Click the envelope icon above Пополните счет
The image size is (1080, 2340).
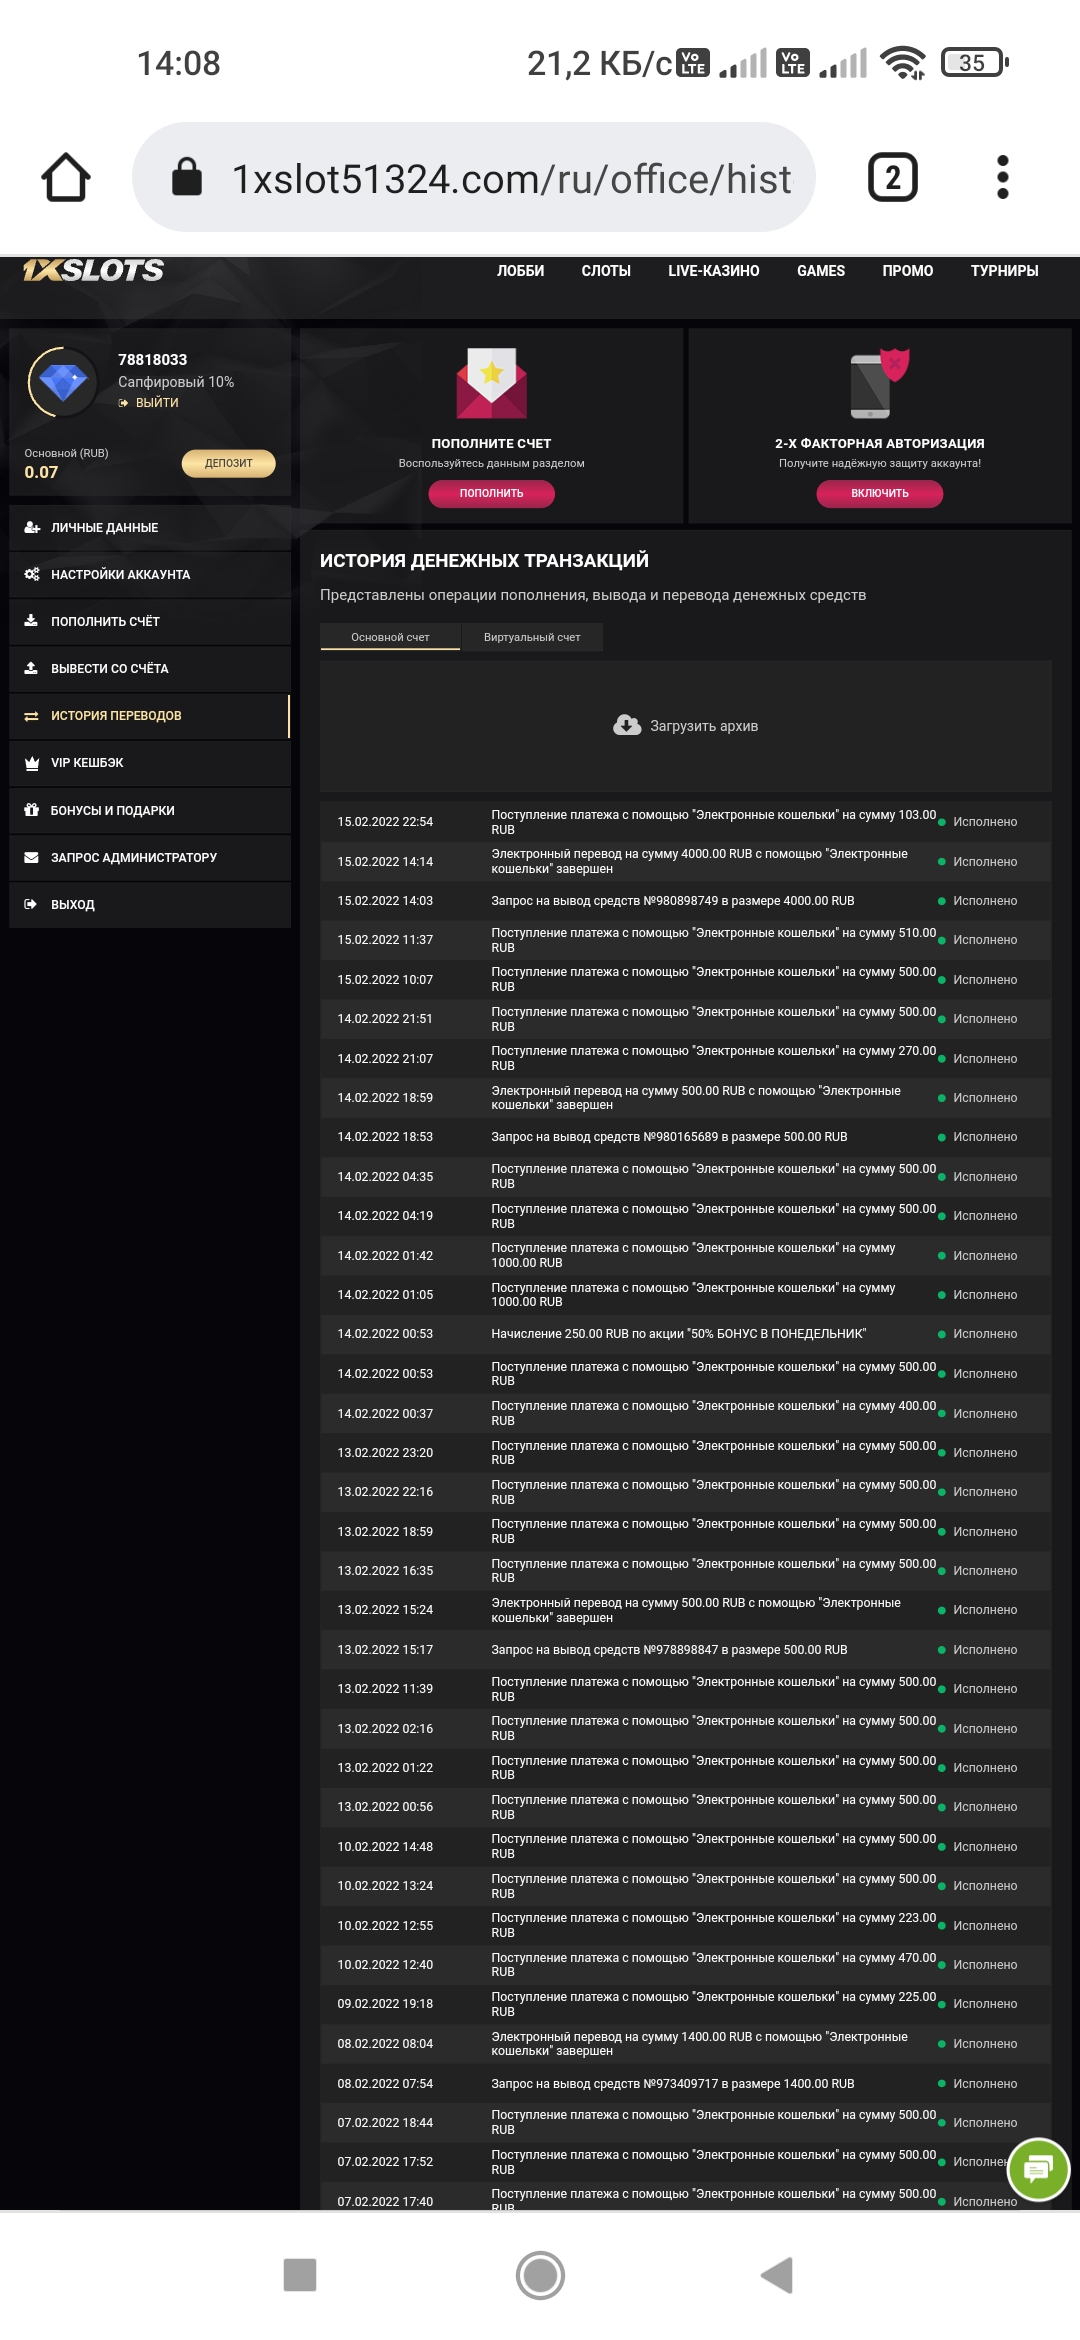[491, 383]
